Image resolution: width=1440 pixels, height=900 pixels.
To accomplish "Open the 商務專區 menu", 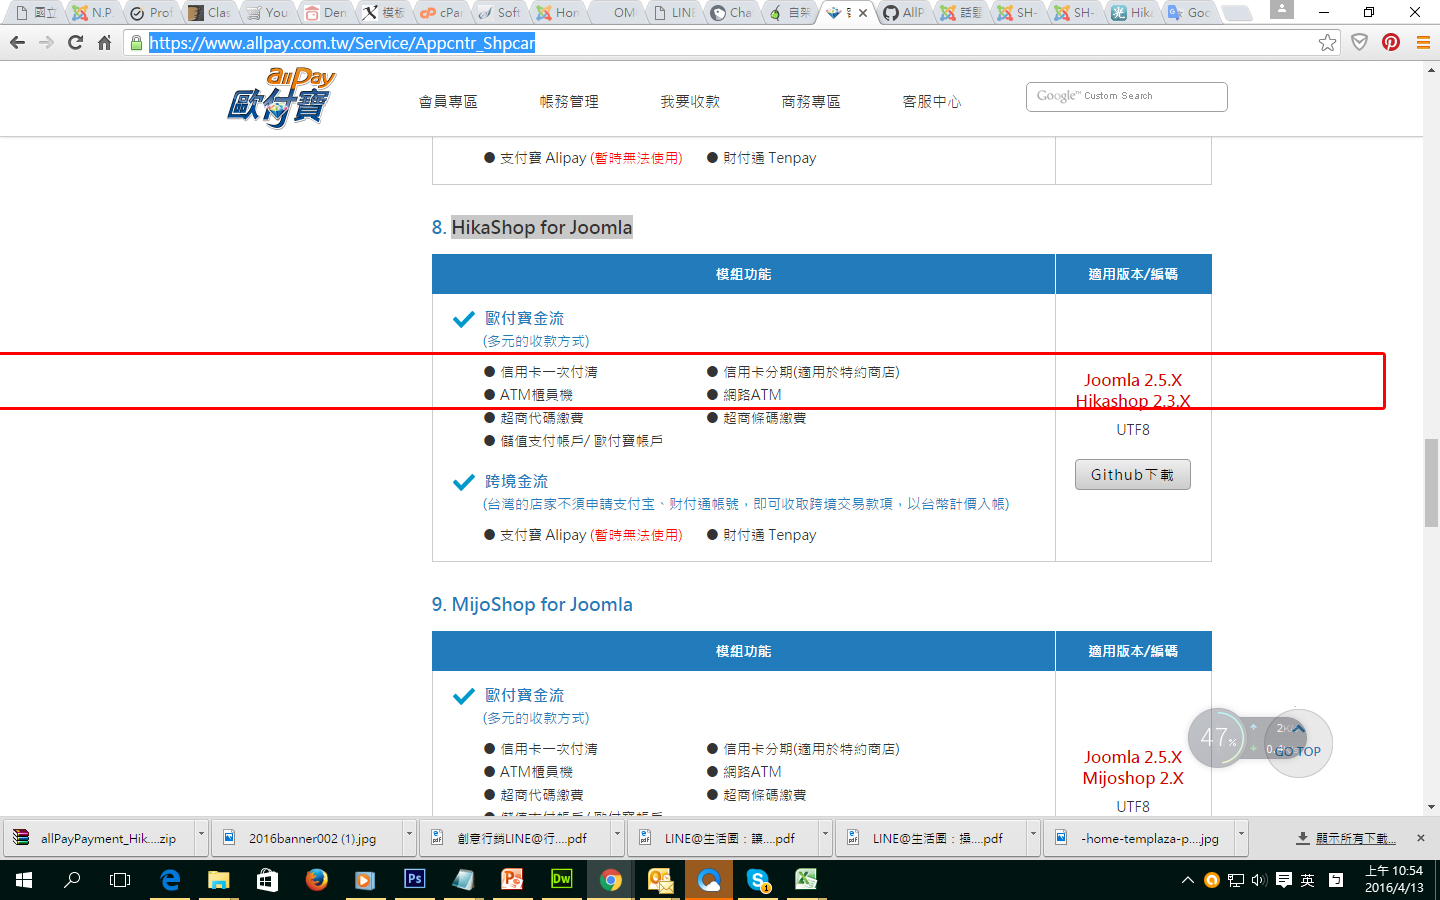I will click(811, 102).
